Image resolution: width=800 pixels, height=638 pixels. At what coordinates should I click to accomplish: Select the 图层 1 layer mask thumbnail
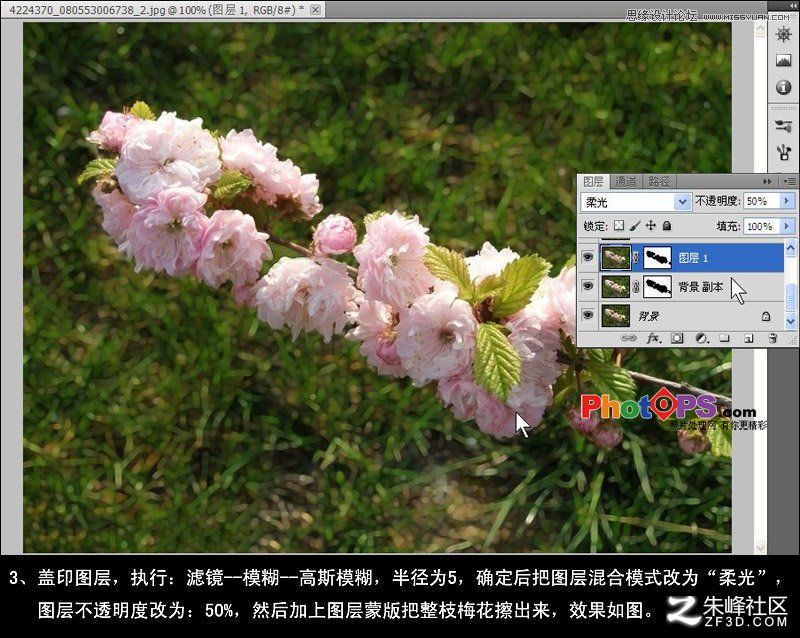657,258
